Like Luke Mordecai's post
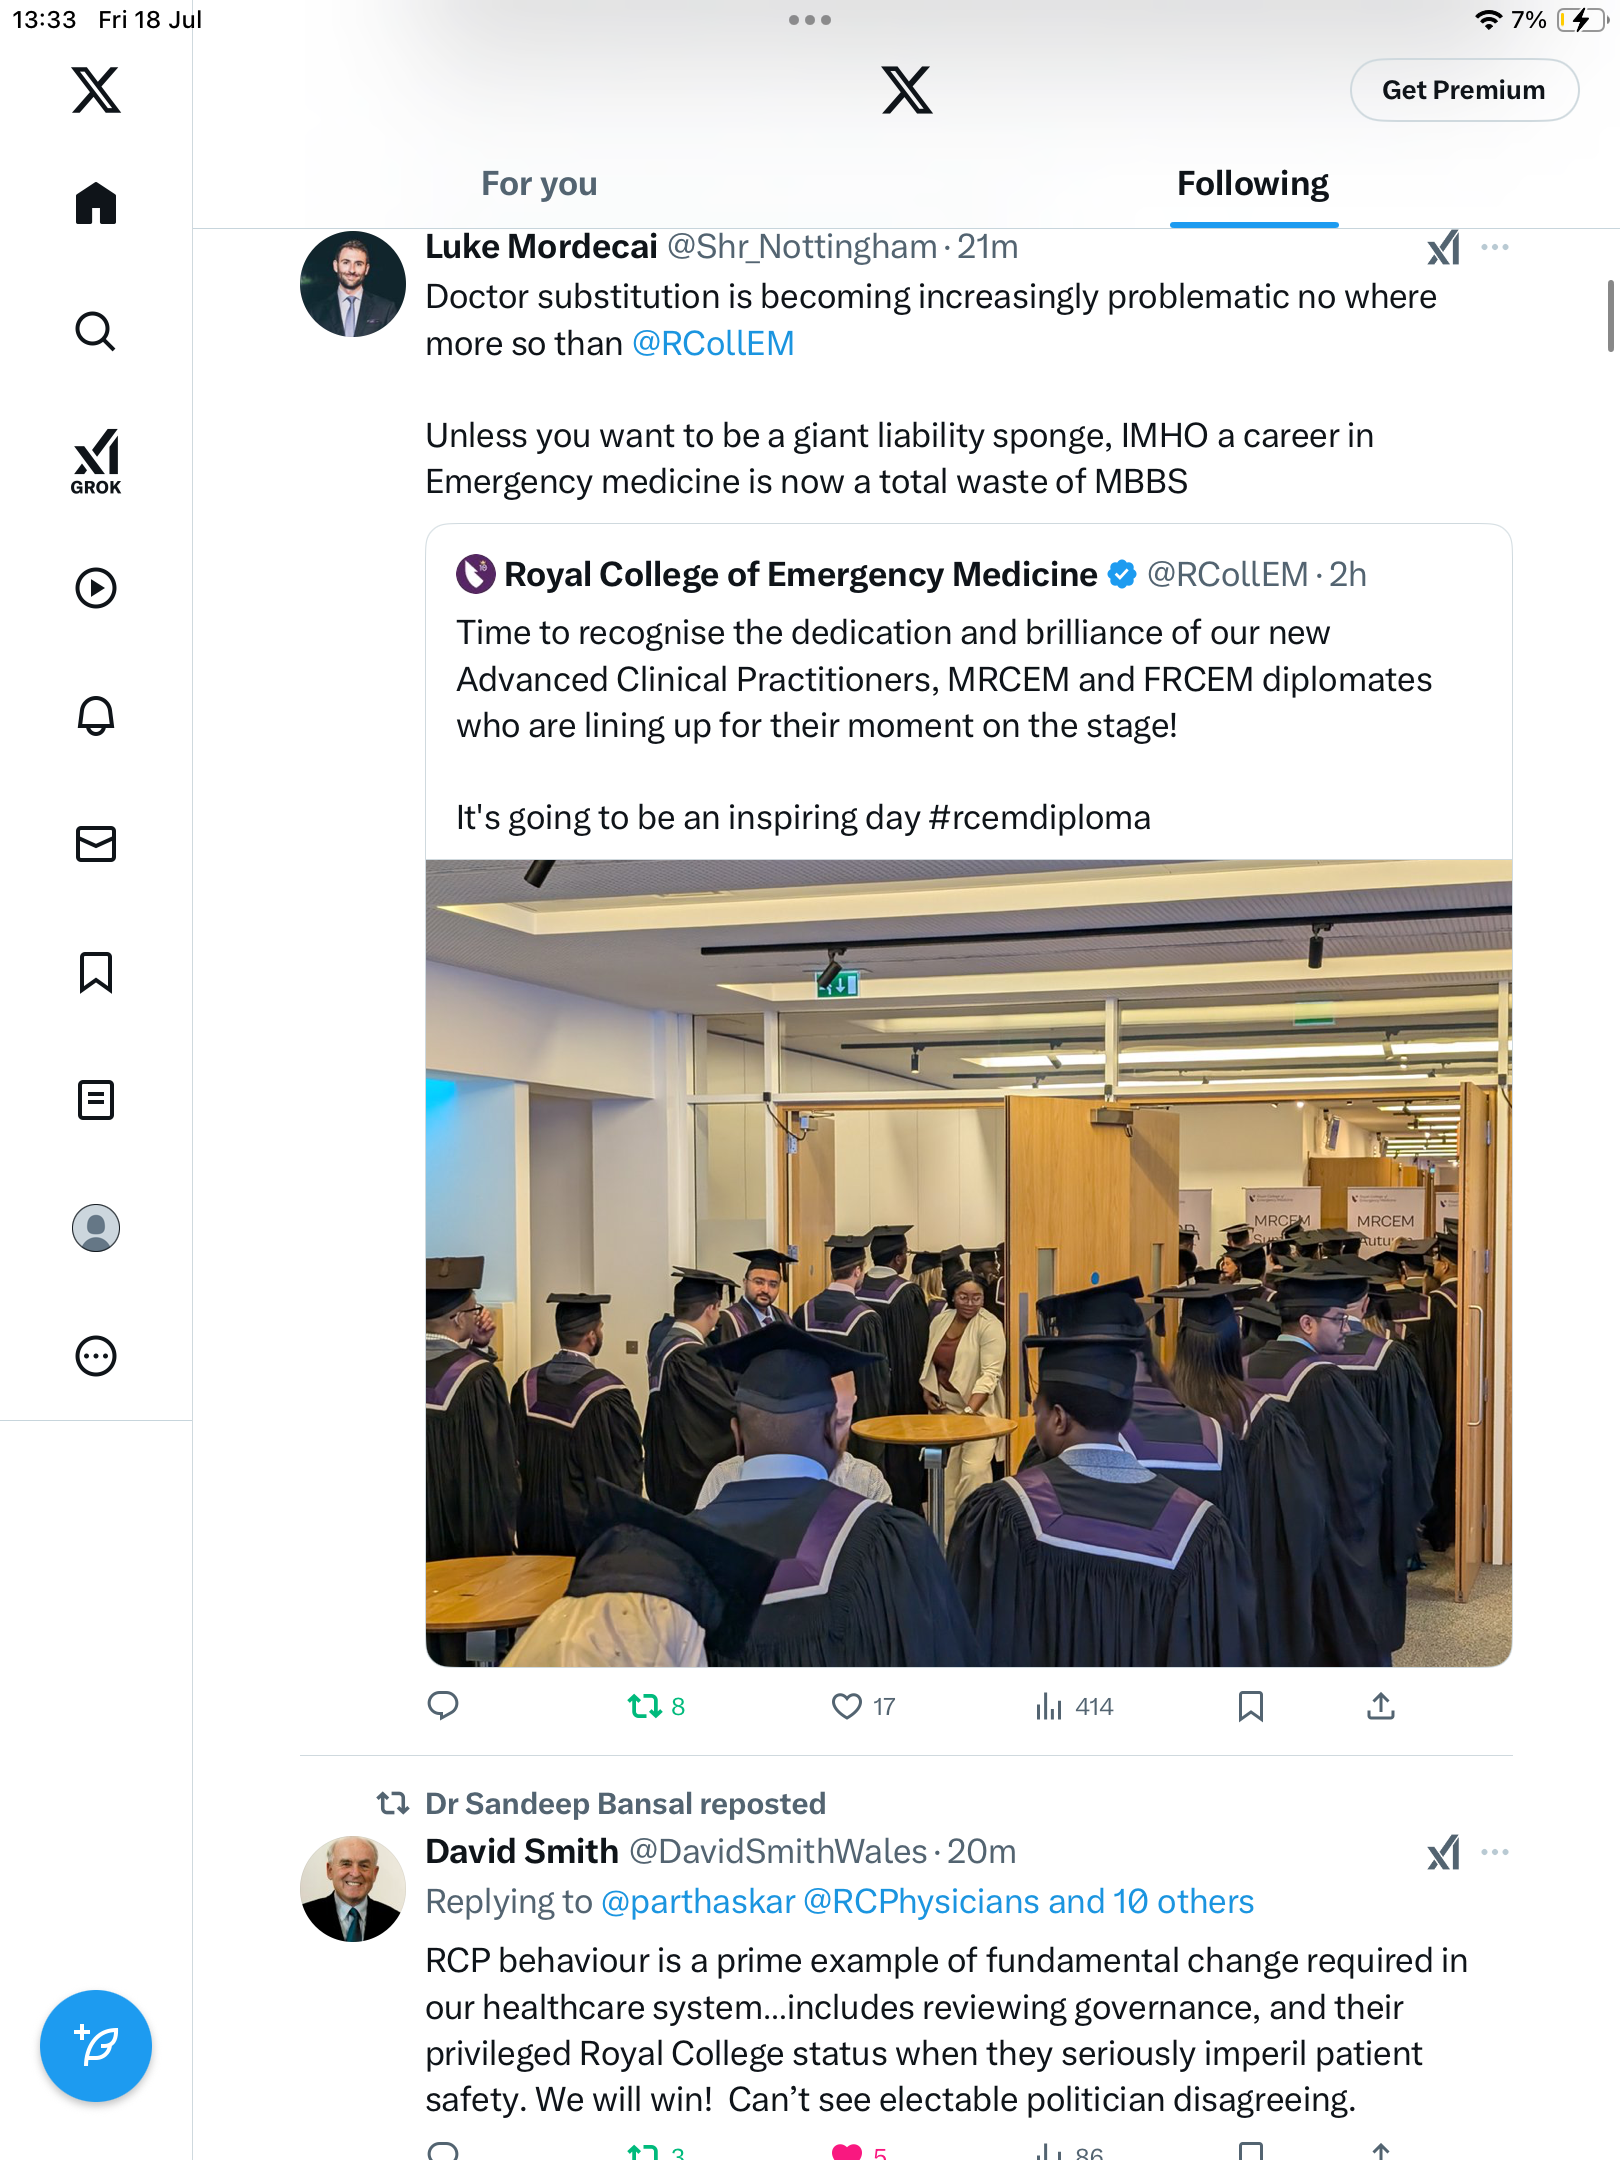 click(x=847, y=1706)
